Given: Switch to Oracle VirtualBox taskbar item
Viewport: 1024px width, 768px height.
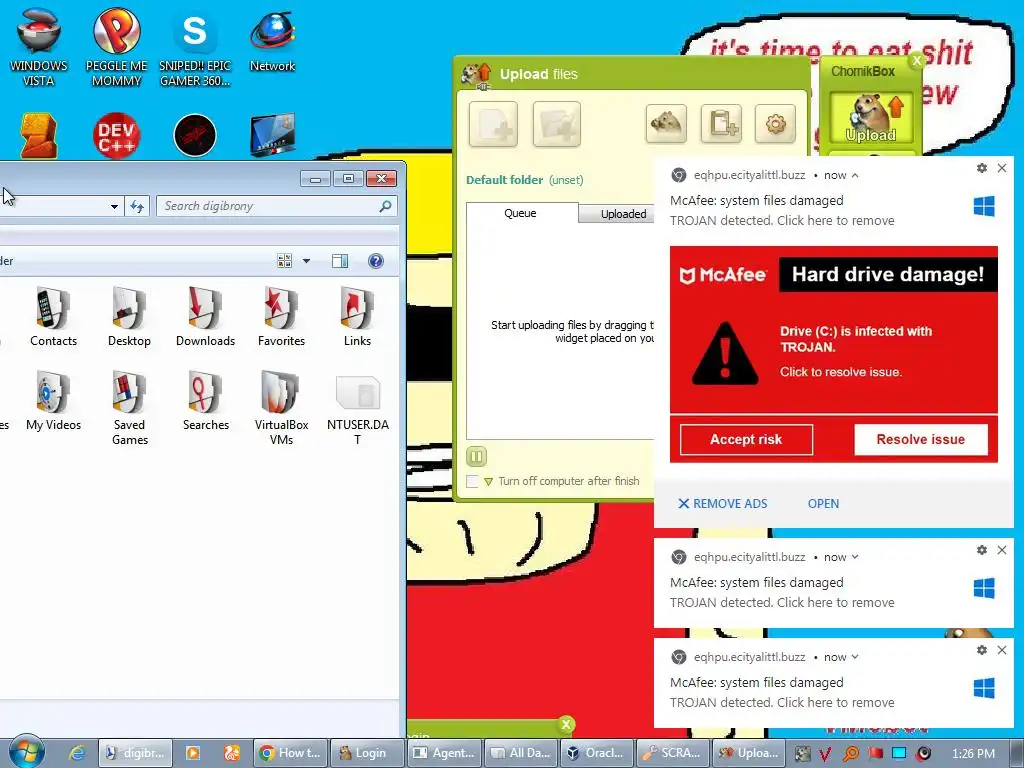Looking at the screenshot, I should [598, 753].
